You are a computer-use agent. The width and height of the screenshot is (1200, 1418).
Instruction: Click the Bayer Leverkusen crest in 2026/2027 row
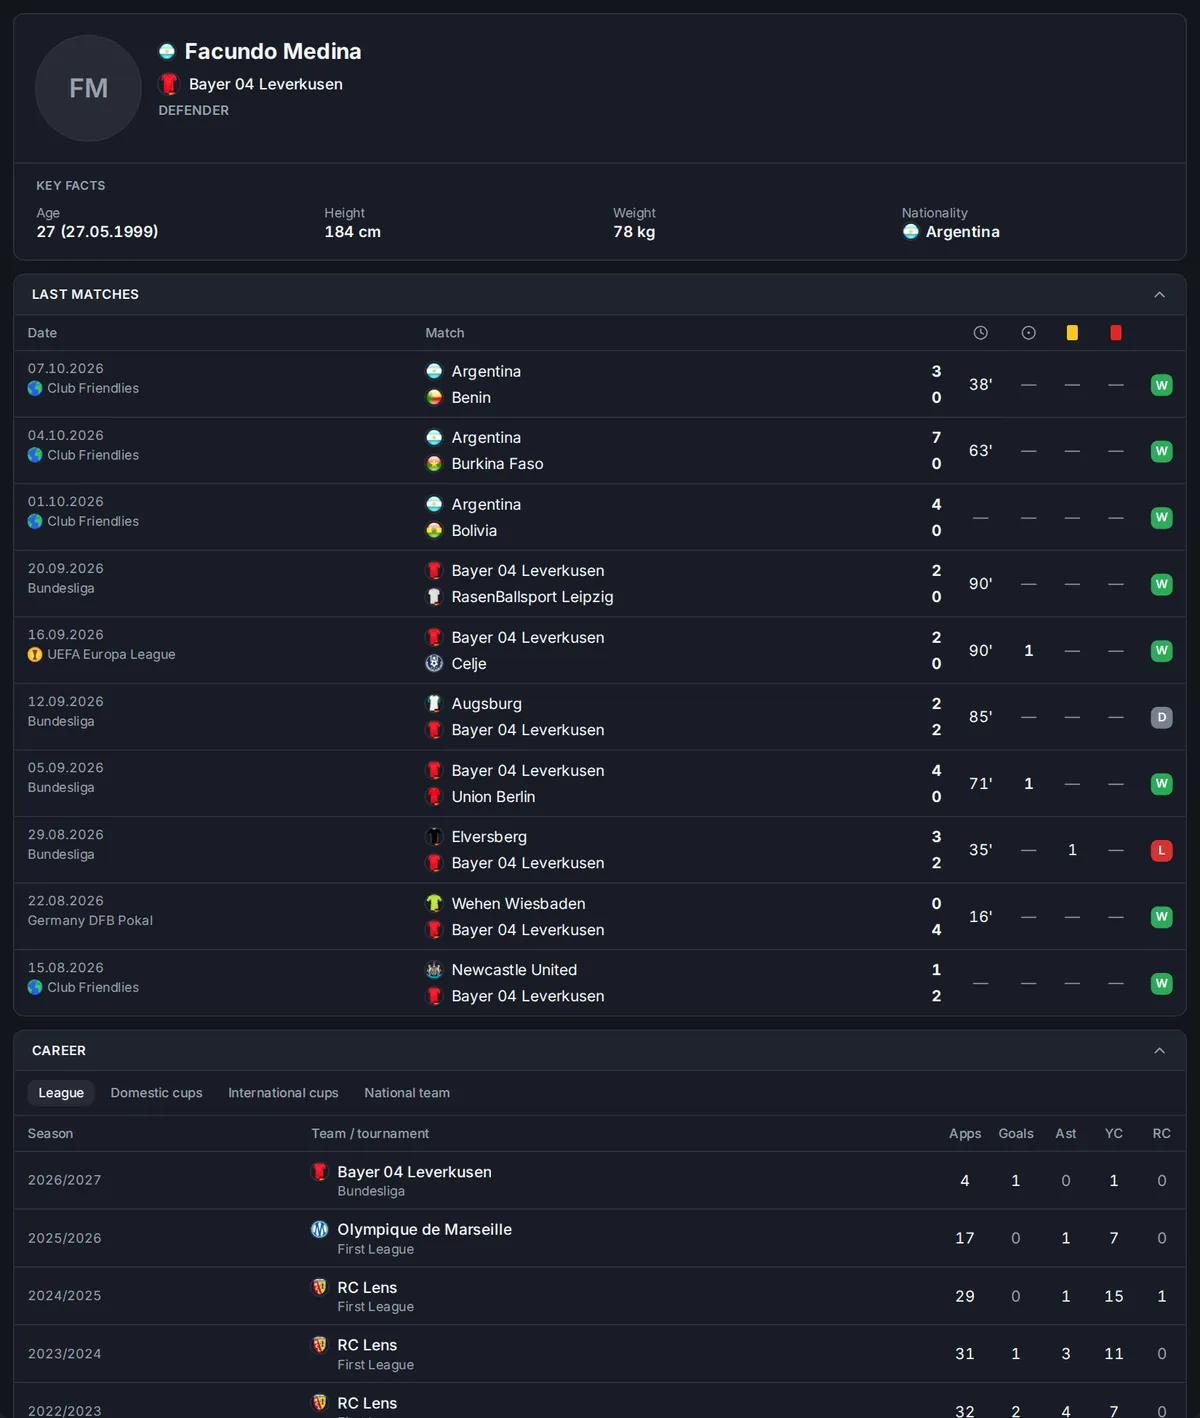tap(319, 1171)
